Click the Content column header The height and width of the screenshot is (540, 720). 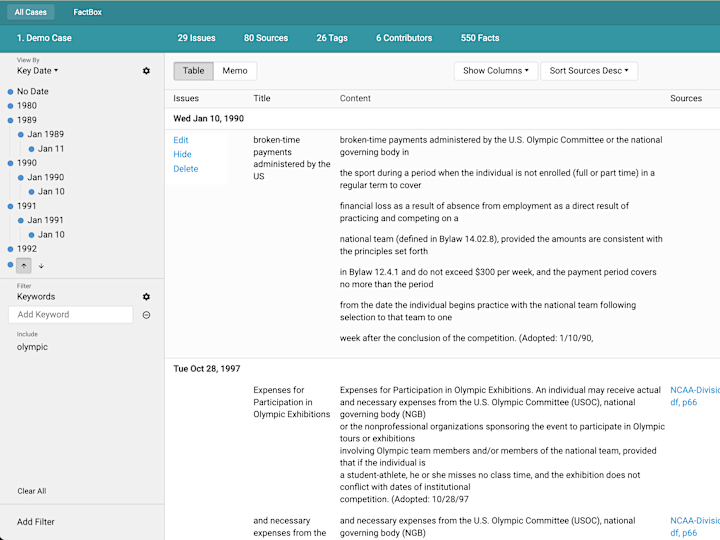[x=355, y=98]
